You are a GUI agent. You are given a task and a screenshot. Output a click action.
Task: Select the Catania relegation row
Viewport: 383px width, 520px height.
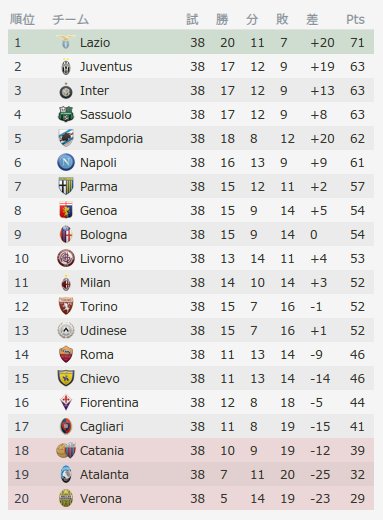(191, 450)
